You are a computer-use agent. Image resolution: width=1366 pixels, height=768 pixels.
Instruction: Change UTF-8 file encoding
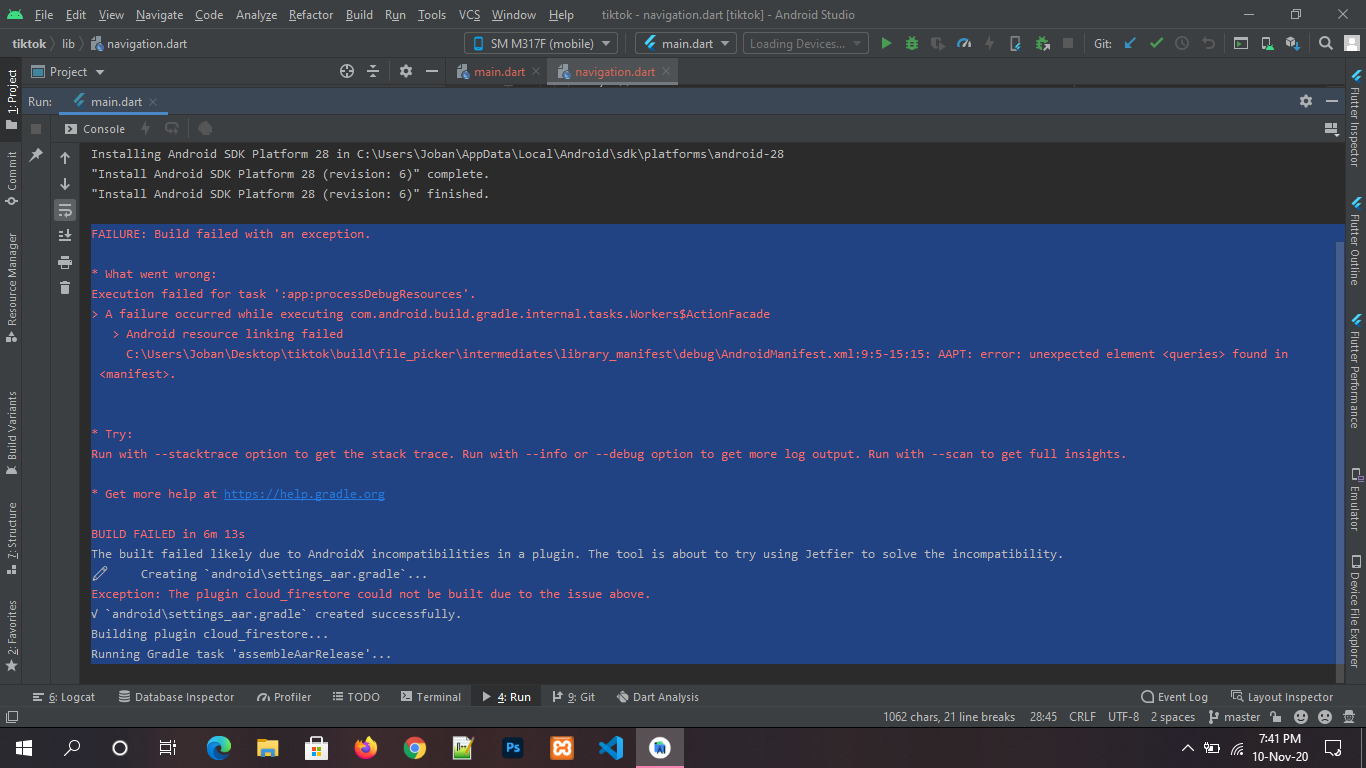coord(1123,717)
